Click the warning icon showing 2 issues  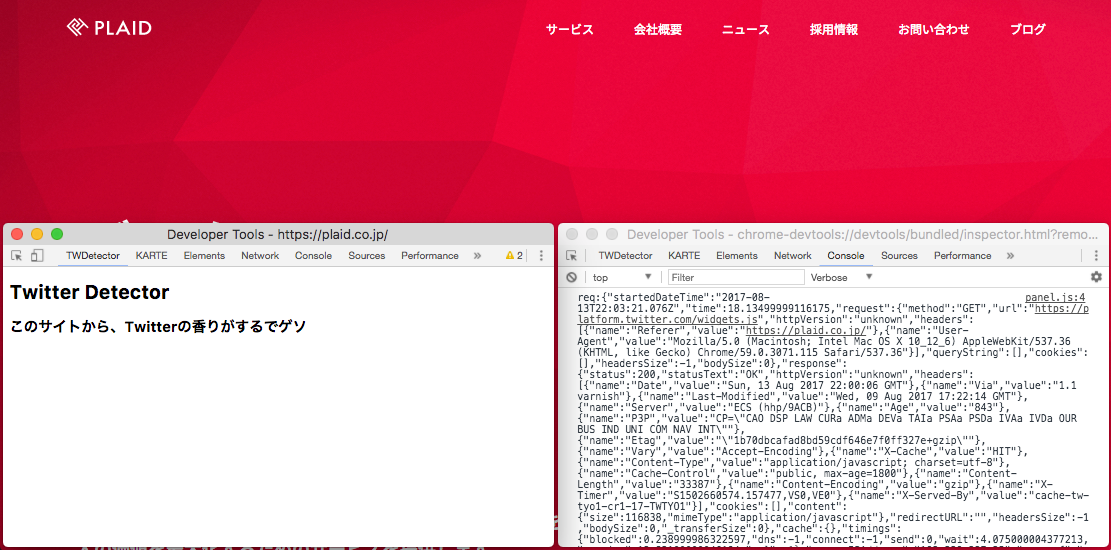pos(514,256)
